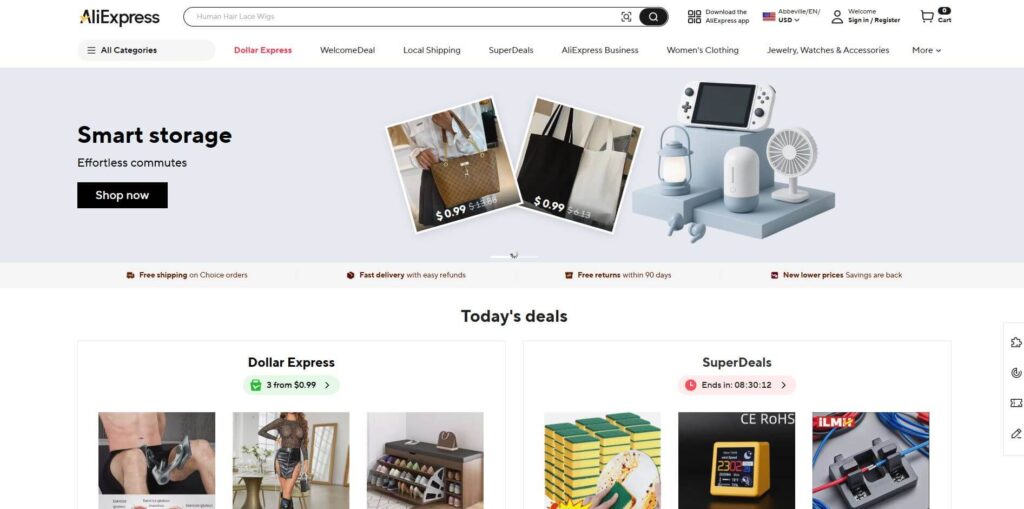Open the shopping cart icon
The image size is (1024, 509).
click(x=927, y=16)
